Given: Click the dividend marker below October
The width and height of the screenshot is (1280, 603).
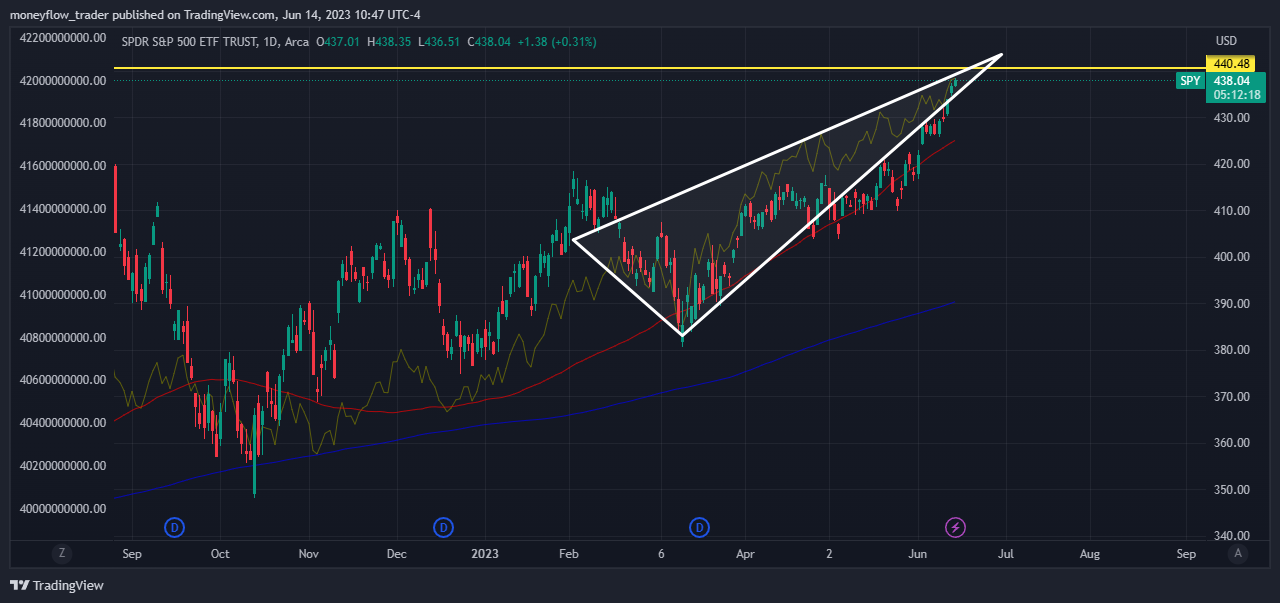Looking at the screenshot, I should click(x=175, y=526).
